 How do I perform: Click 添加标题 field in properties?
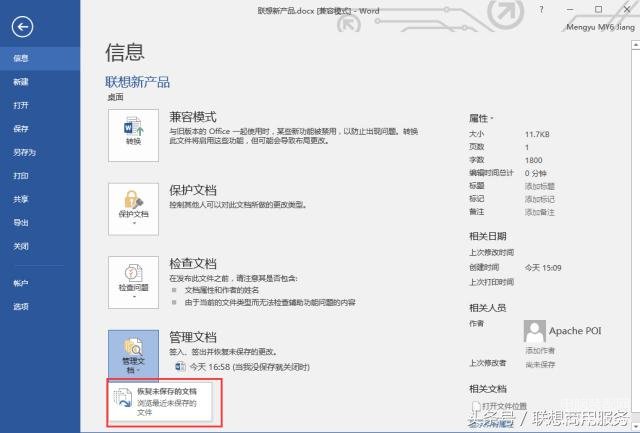click(540, 187)
